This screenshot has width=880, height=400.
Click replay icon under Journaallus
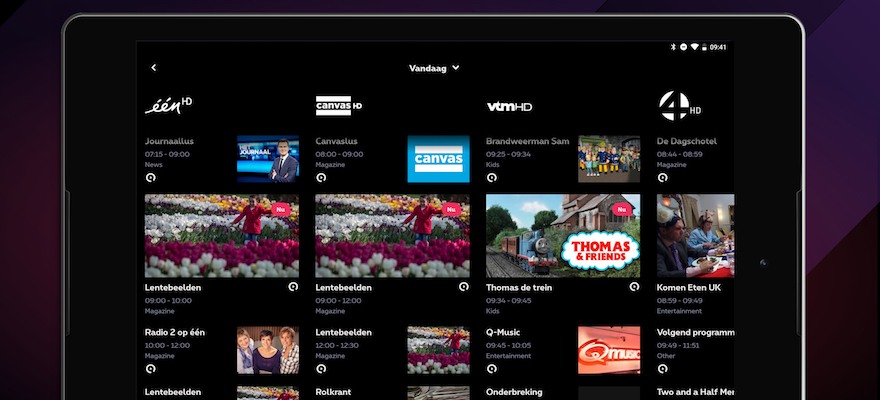(x=151, y=177)
